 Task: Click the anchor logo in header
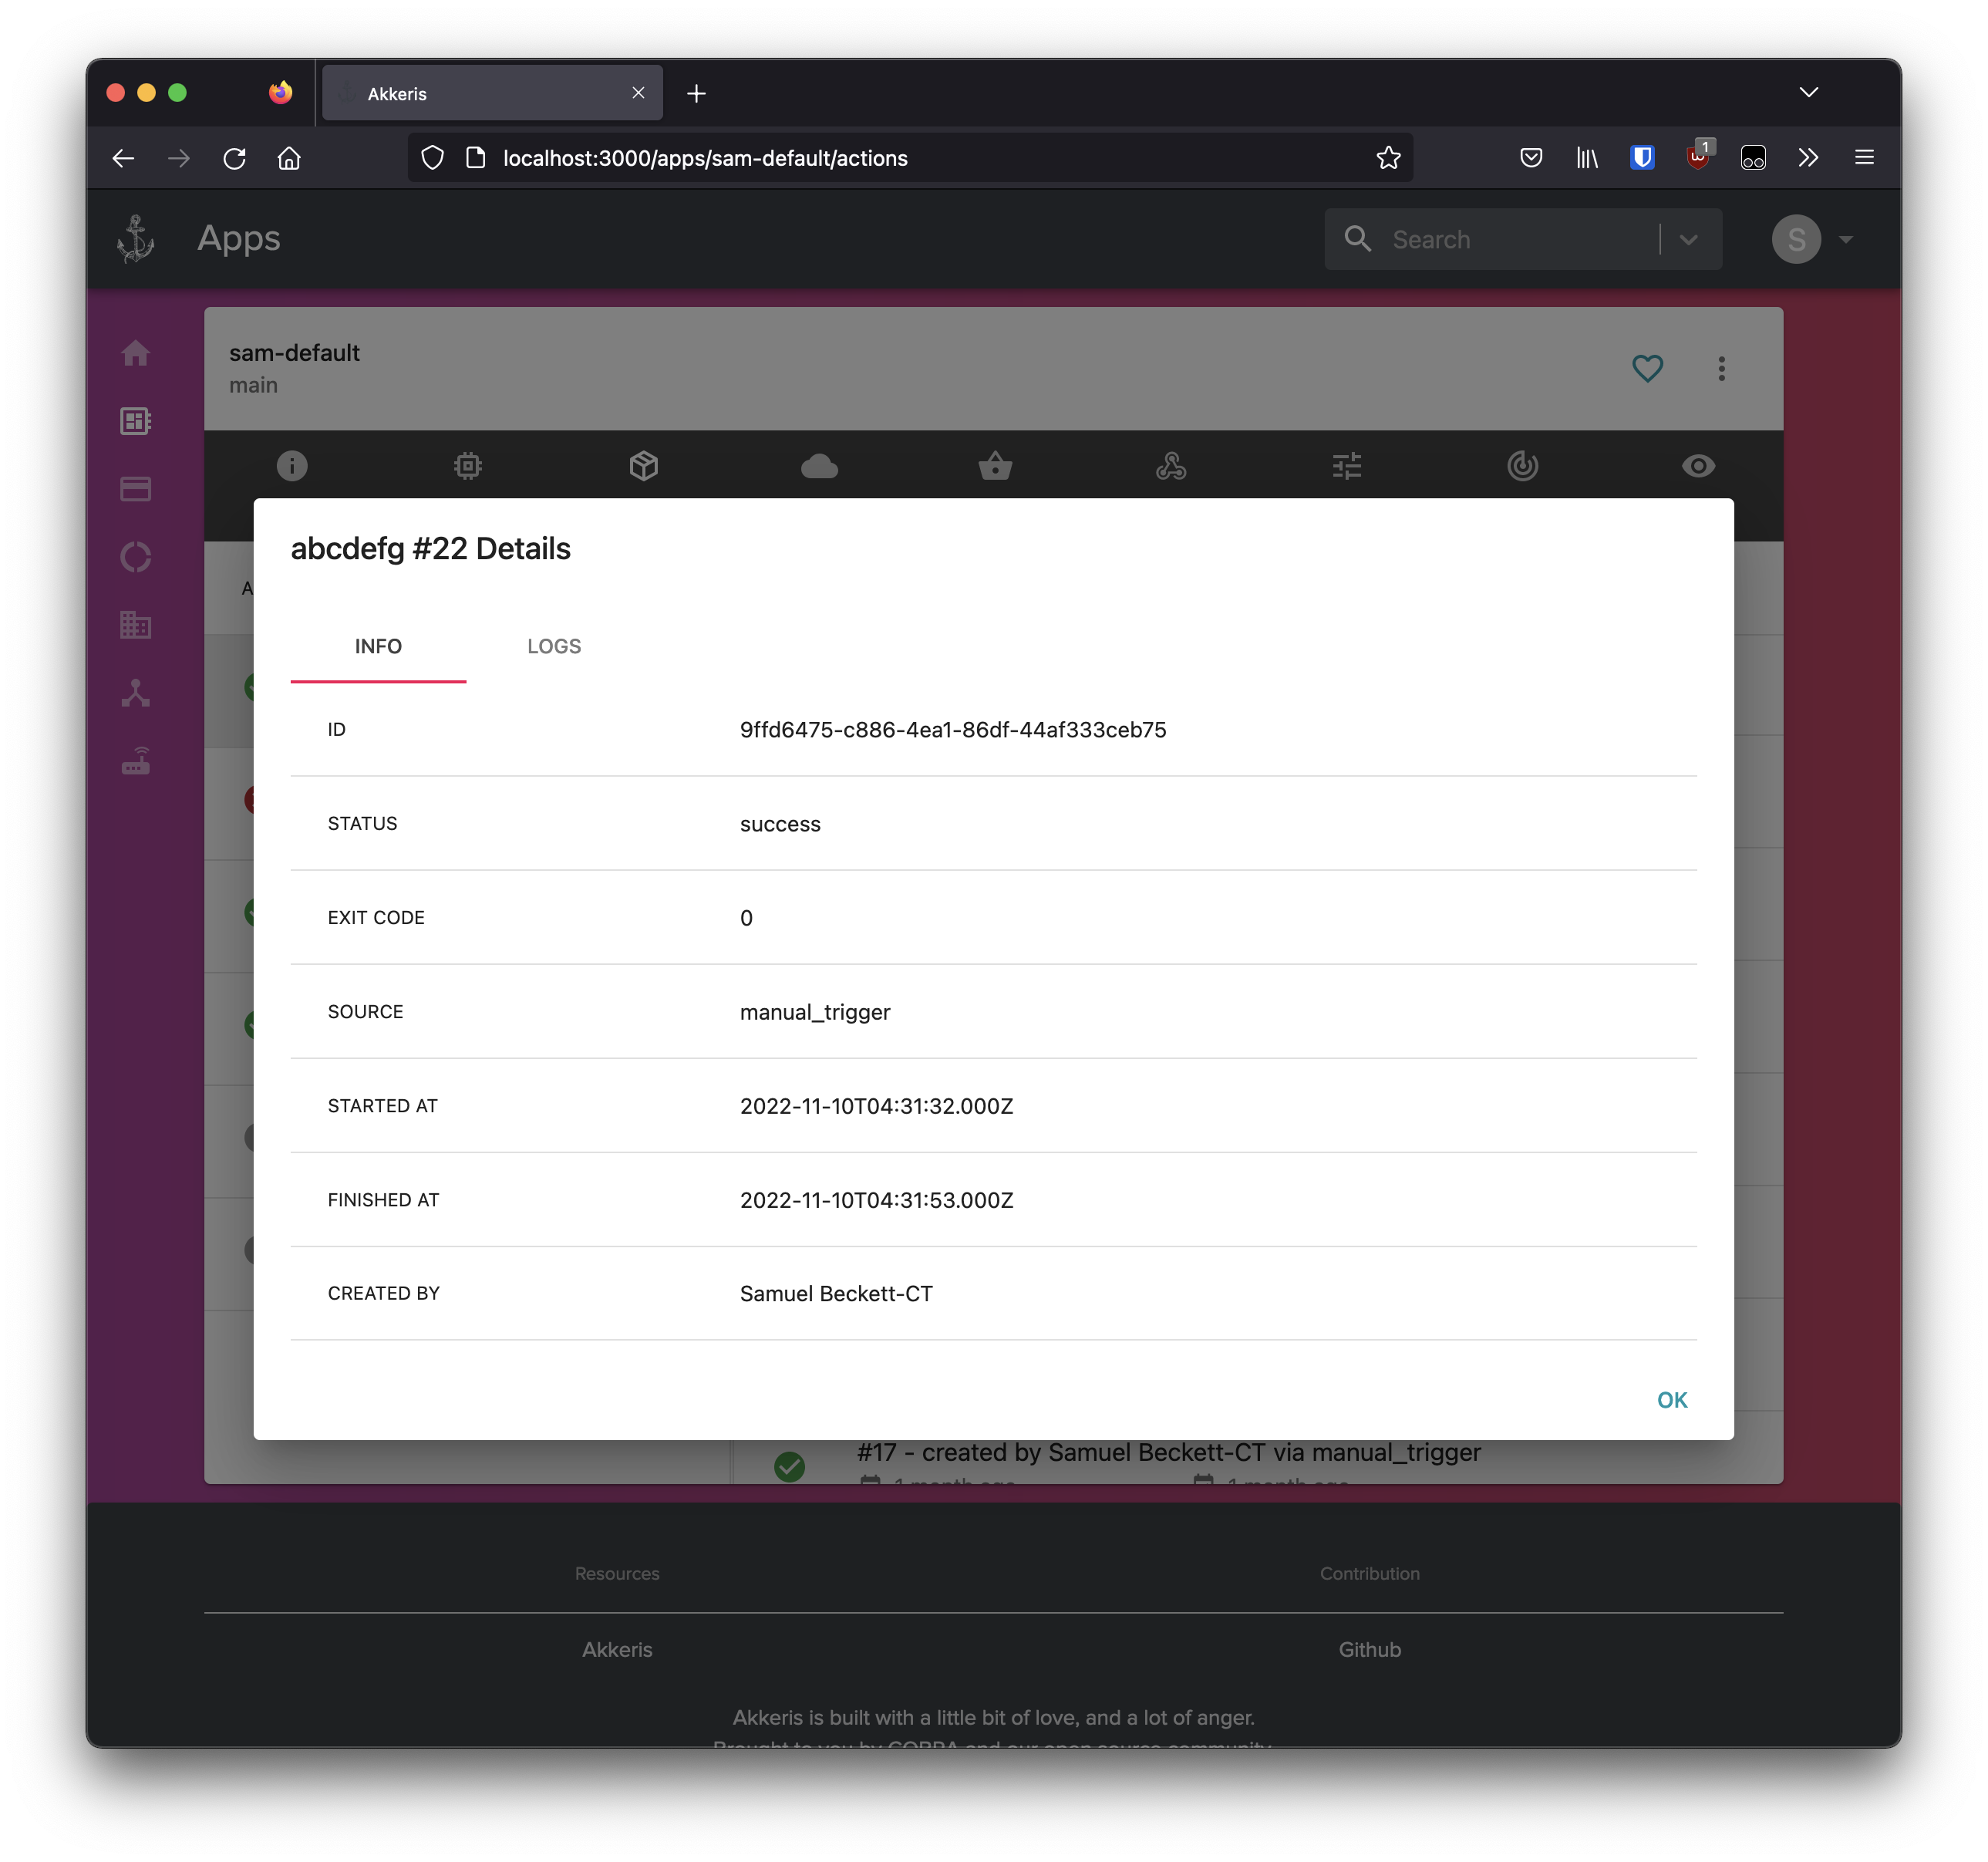[x=136, y=239]
